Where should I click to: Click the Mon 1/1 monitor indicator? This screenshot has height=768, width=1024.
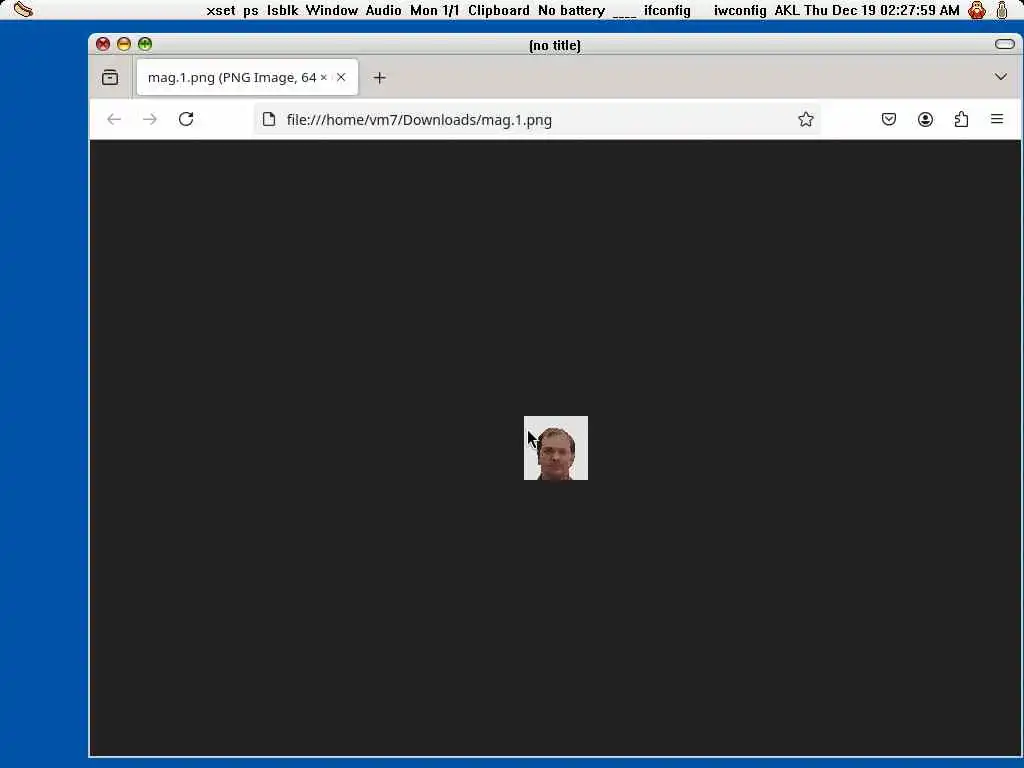[434, 10]
